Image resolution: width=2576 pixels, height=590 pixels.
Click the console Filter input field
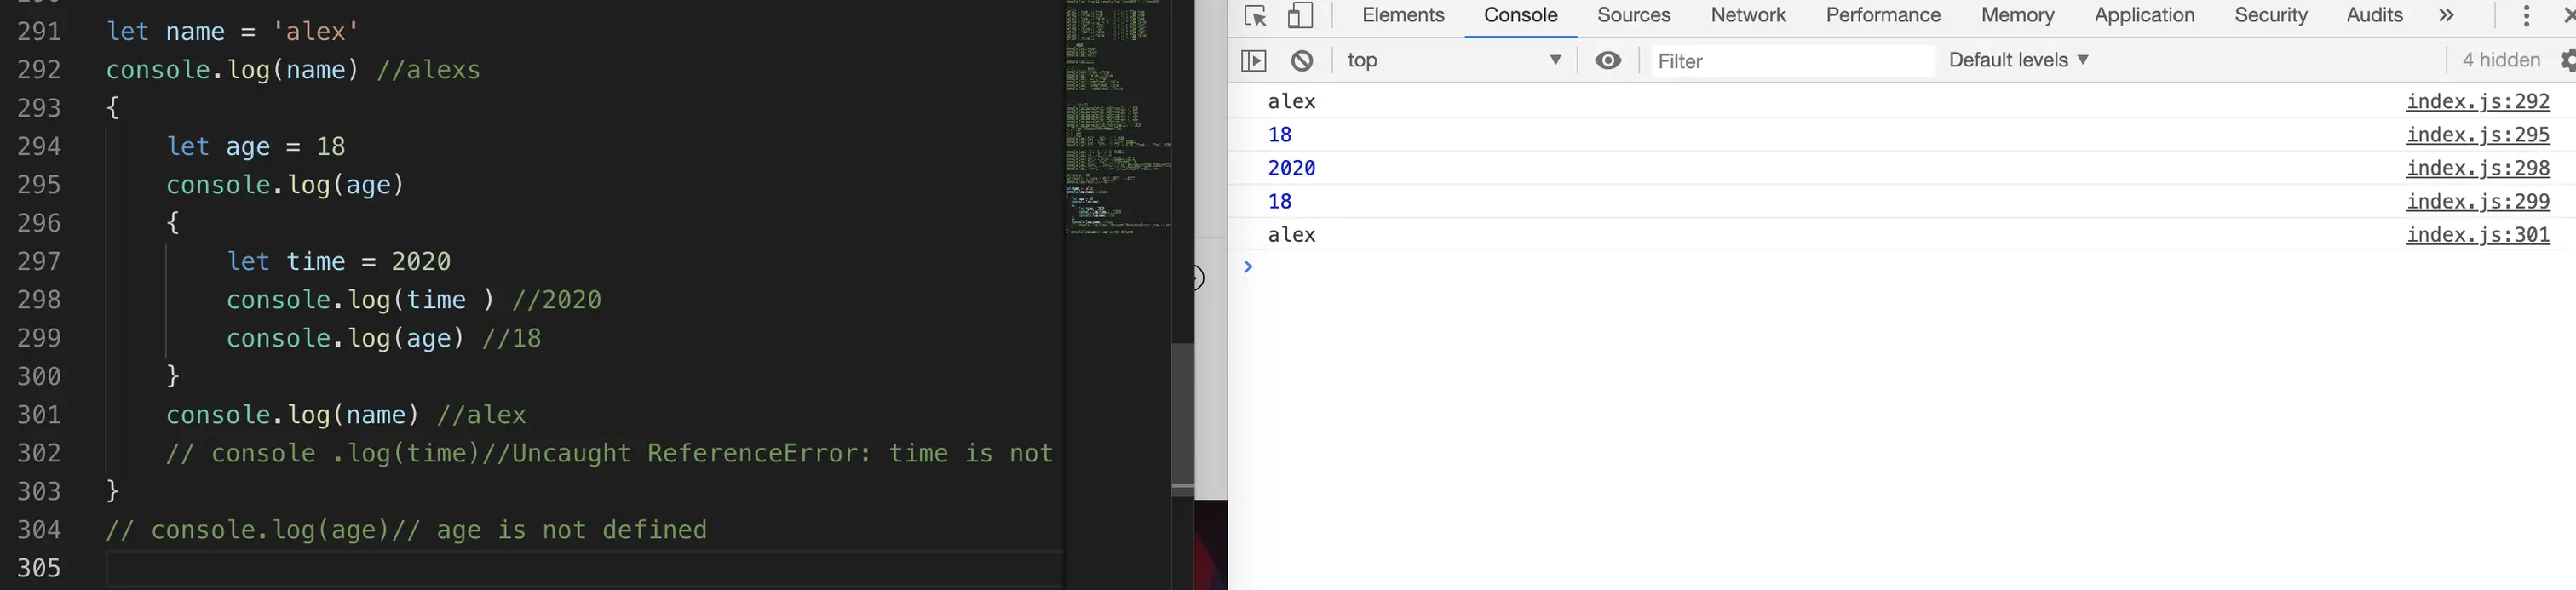(x=1790, y=61)
